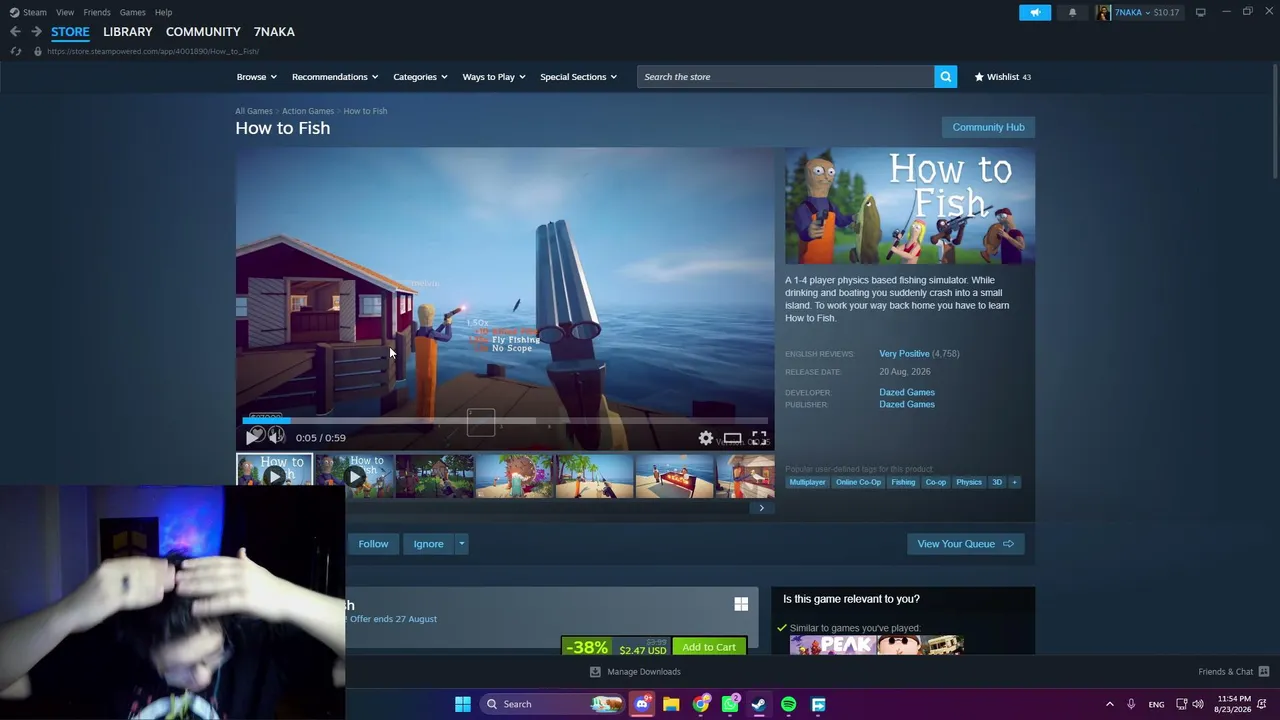This screenshot has height=720, width=1280.
Task: Open the View menu
Action: tap(65, 12)
